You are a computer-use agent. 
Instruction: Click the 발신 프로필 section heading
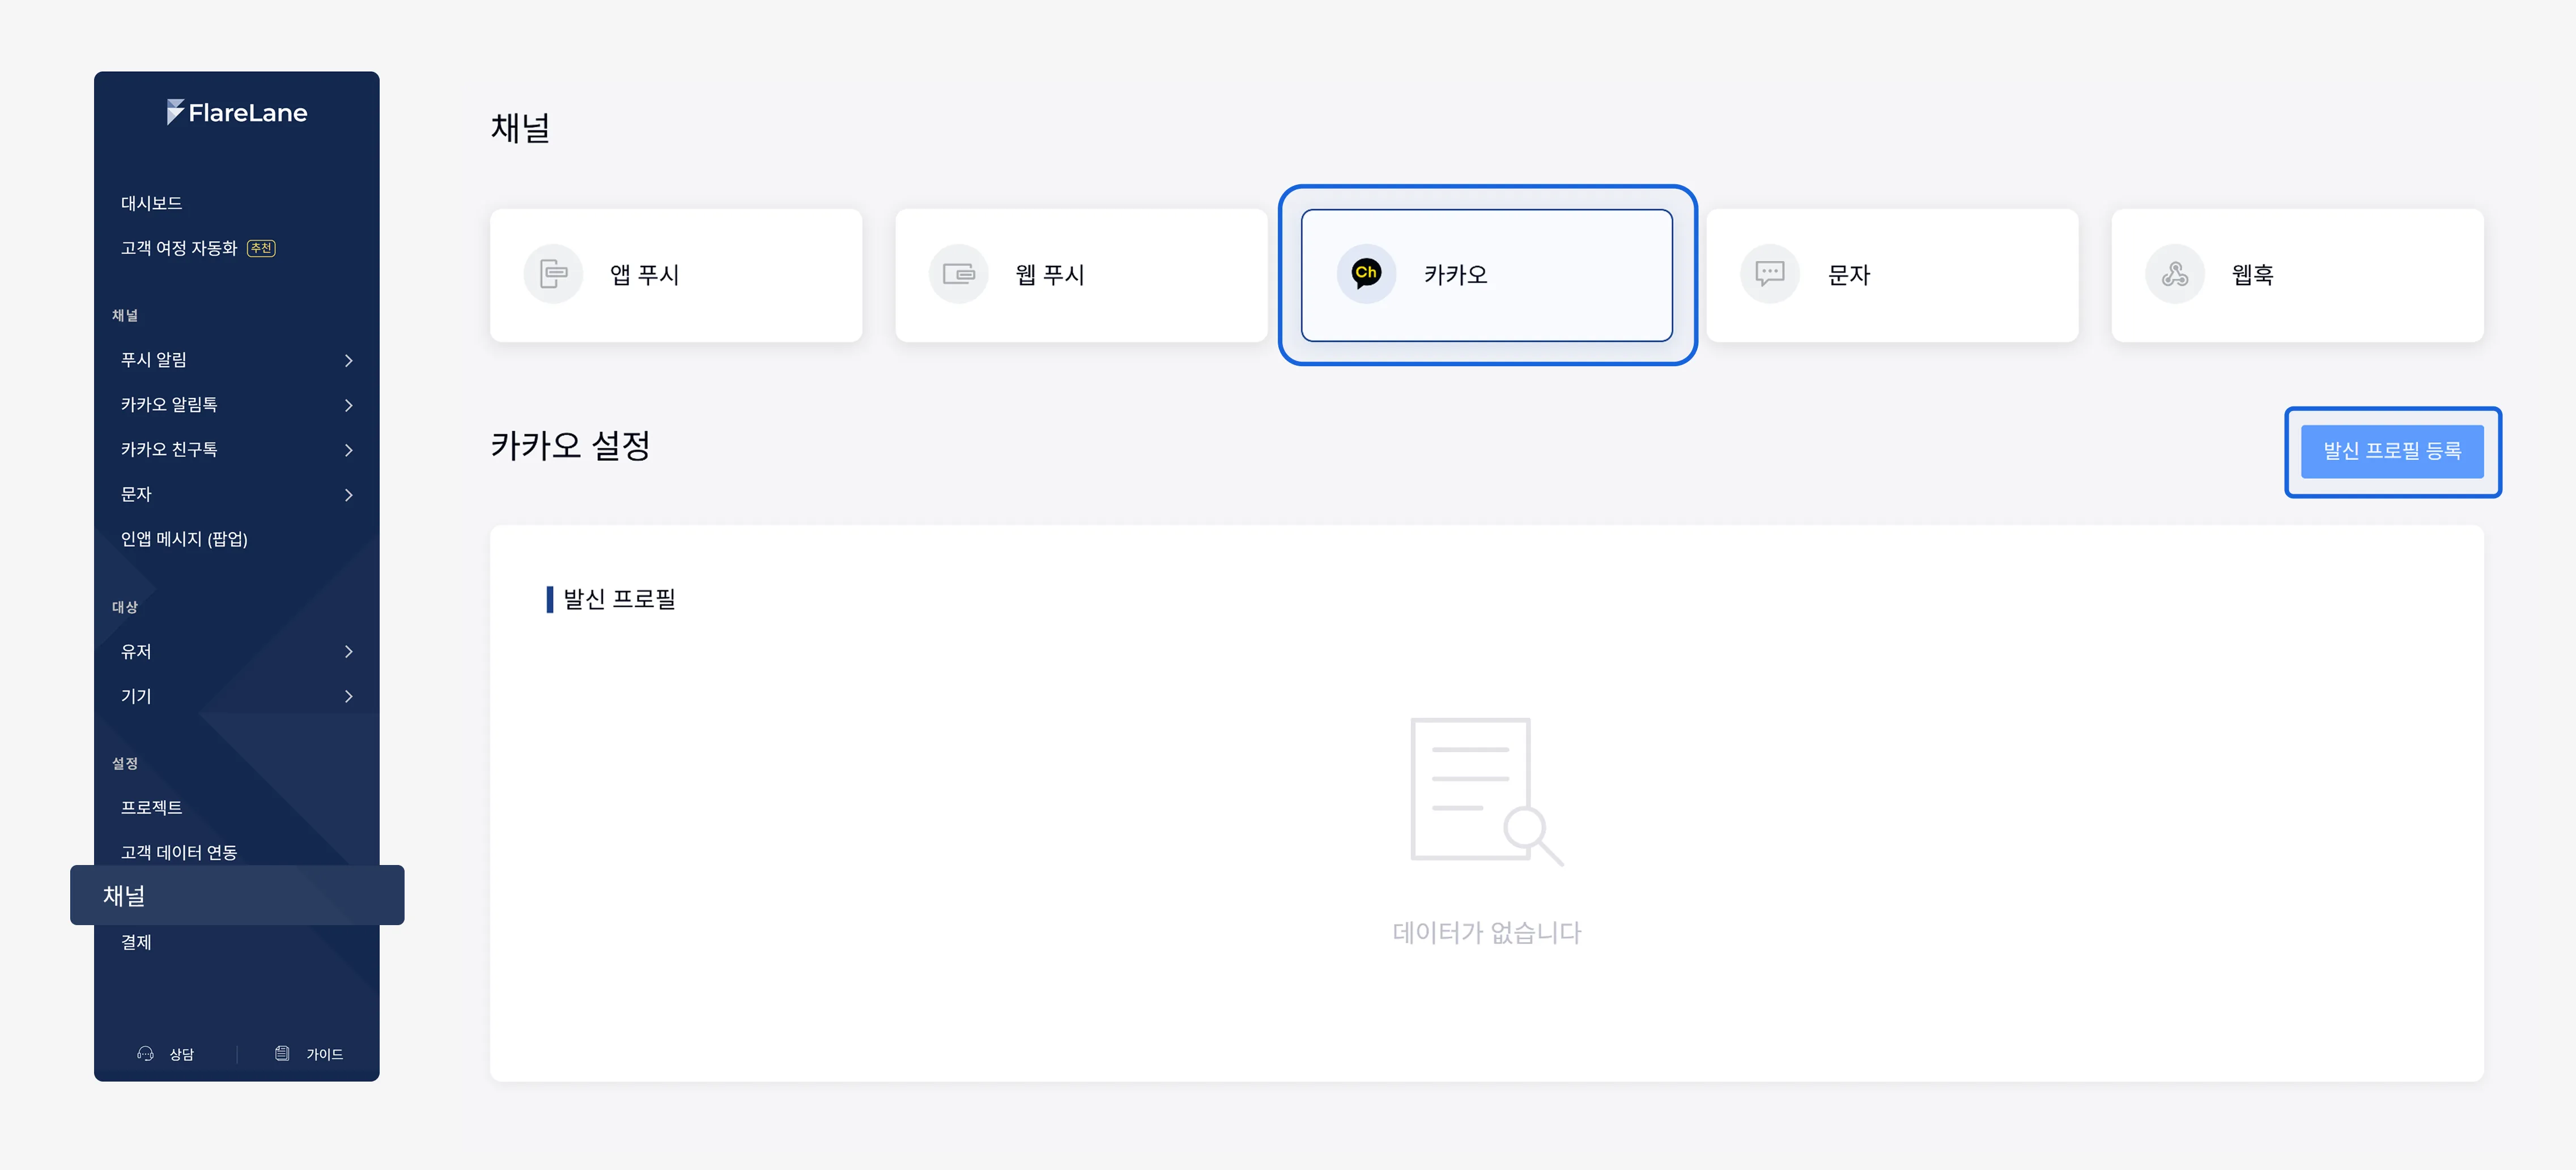point(619,599)
